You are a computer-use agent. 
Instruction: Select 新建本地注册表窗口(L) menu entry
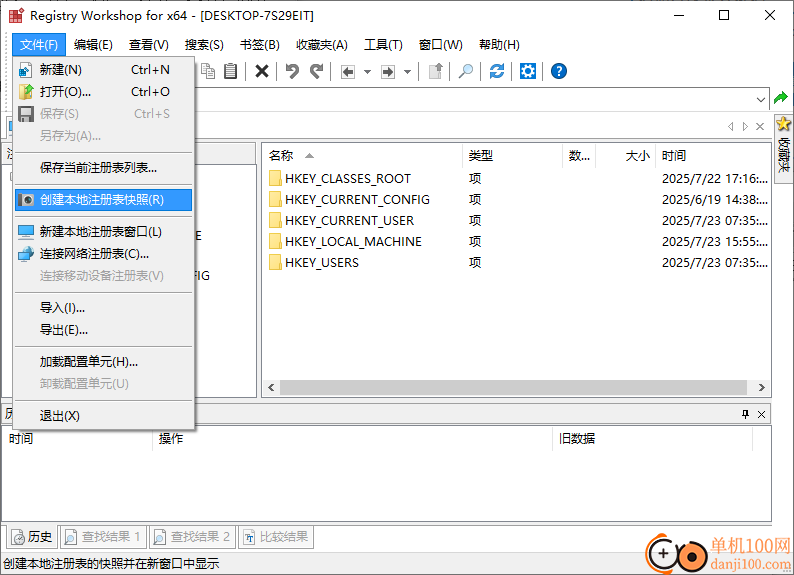tap(104, 232)
